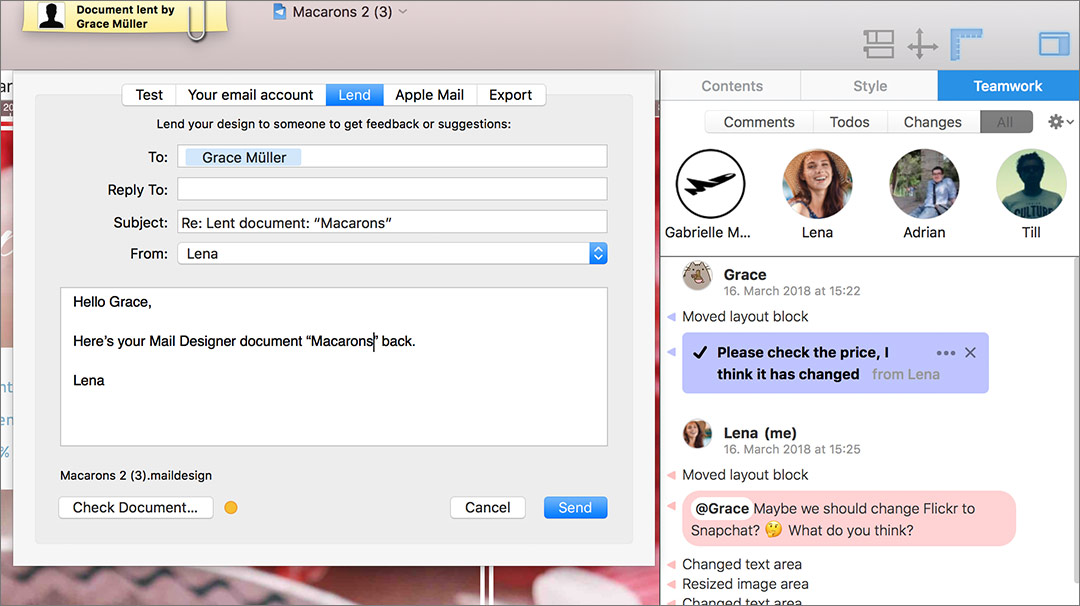Open the Teamwork gear settings menu

point(1060,122)
